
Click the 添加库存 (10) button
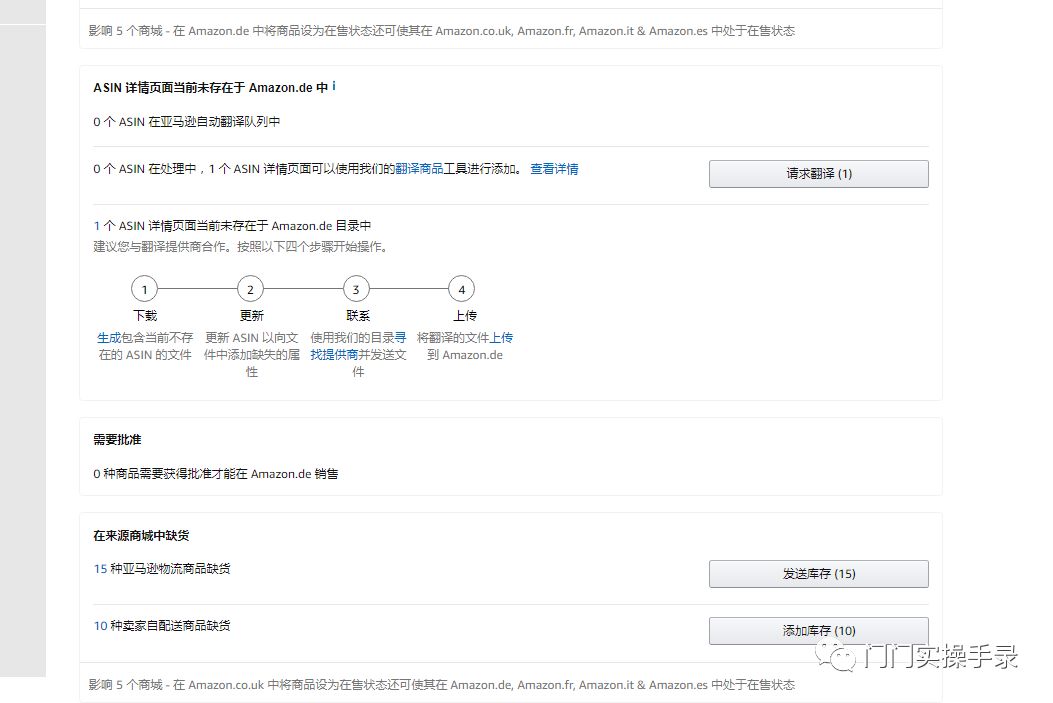pyautogui.click(x=819, y=631)
